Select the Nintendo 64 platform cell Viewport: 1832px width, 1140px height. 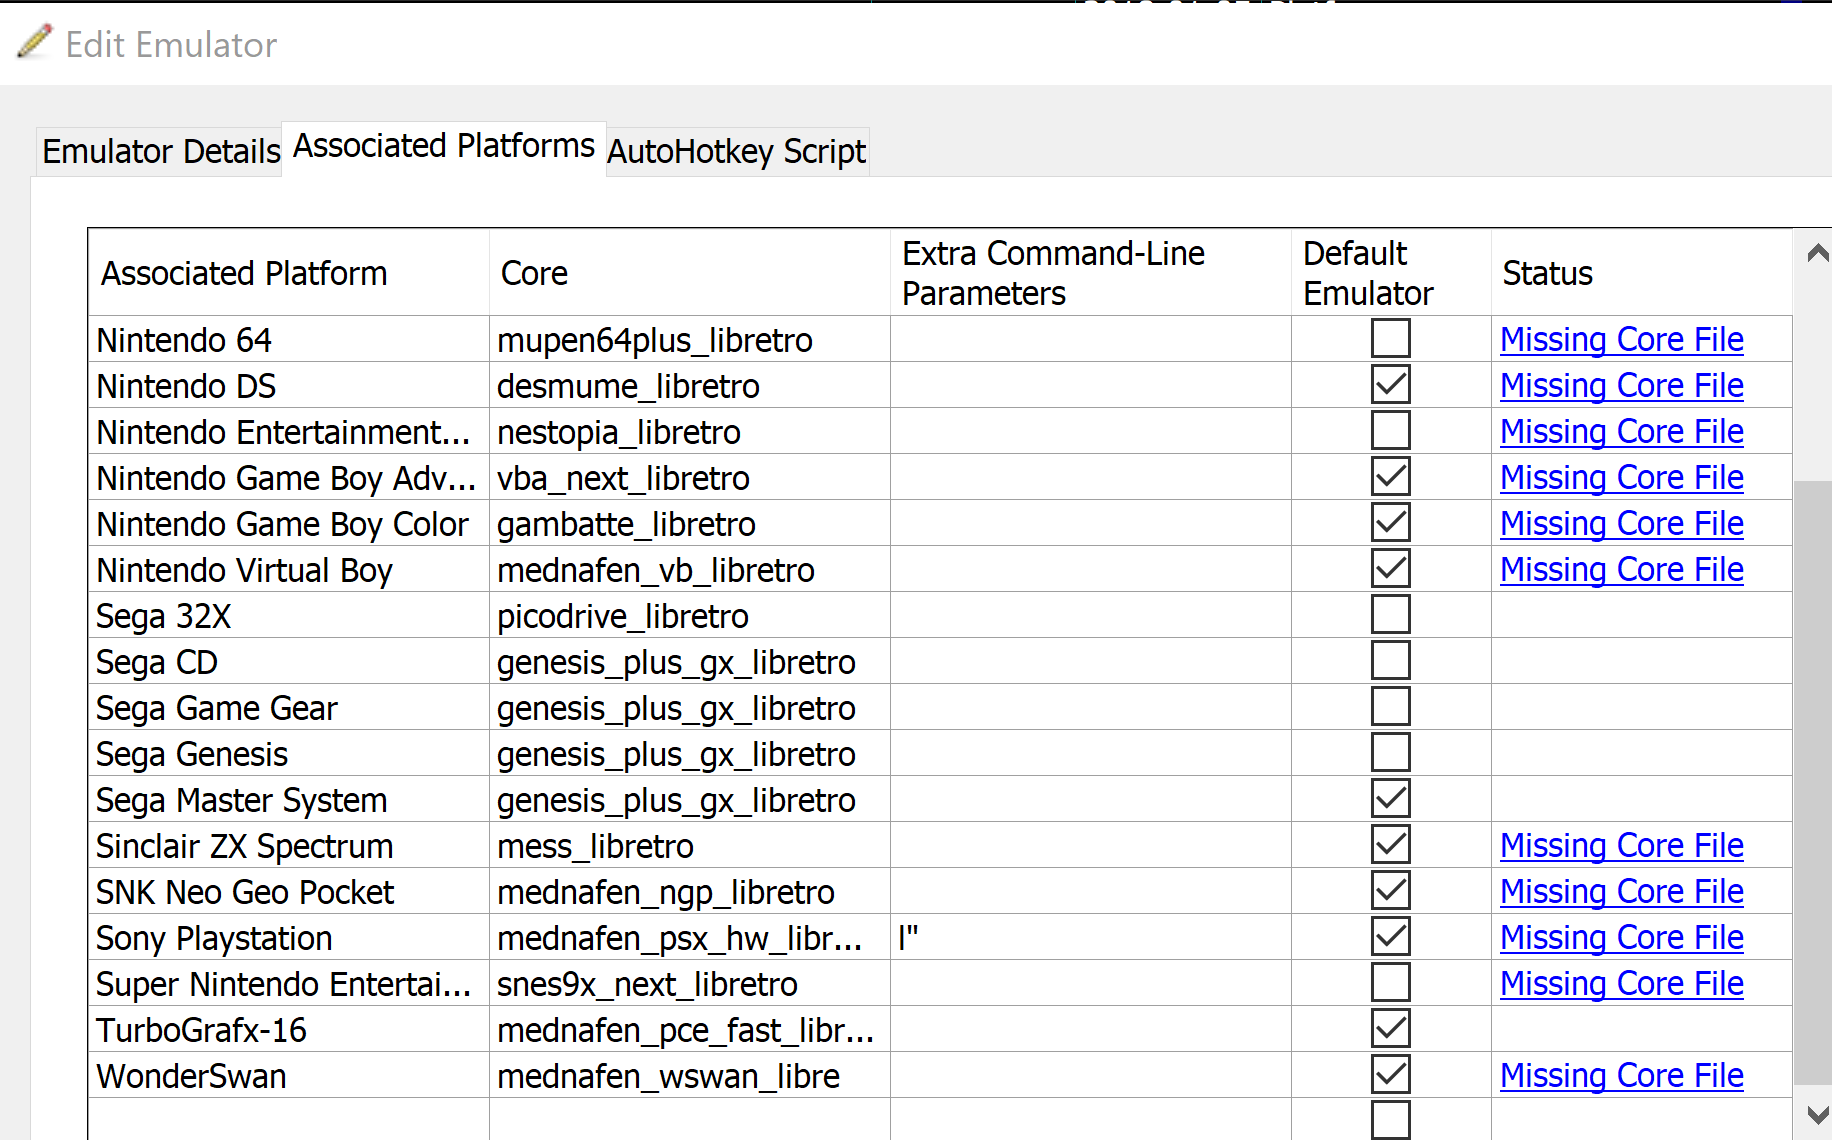pyautogui.click(x=289, y=339)
